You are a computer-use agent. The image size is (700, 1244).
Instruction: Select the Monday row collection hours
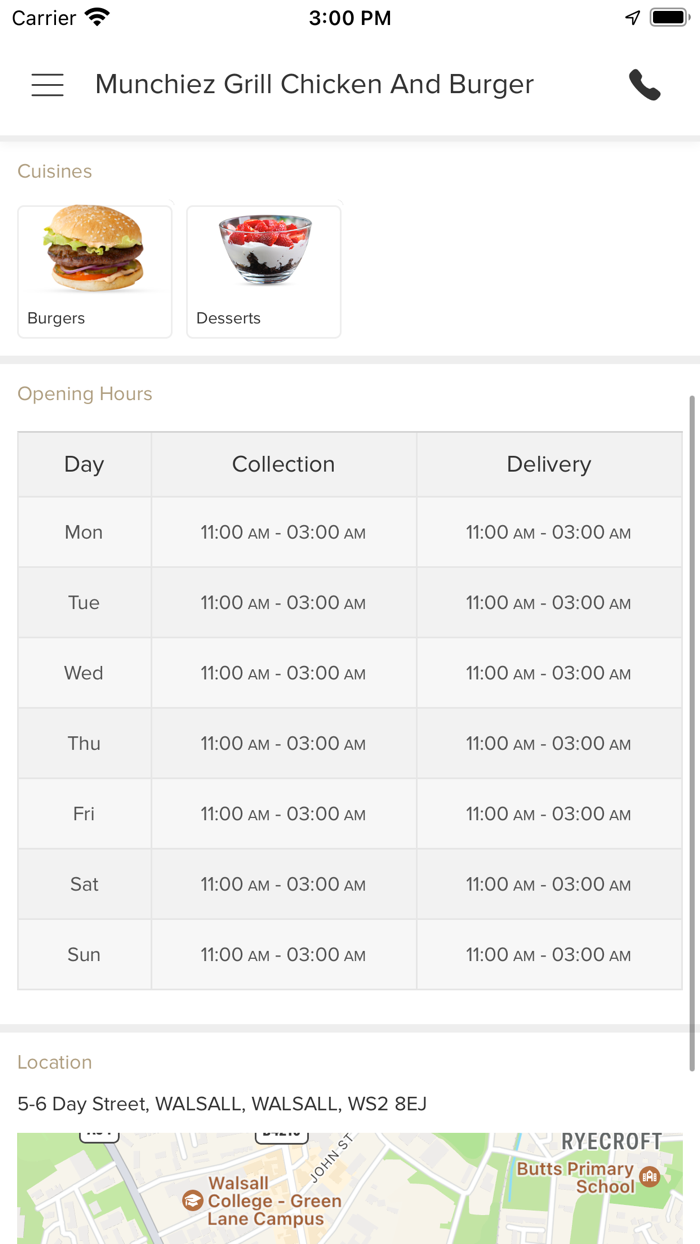click(x=284, y=532)
